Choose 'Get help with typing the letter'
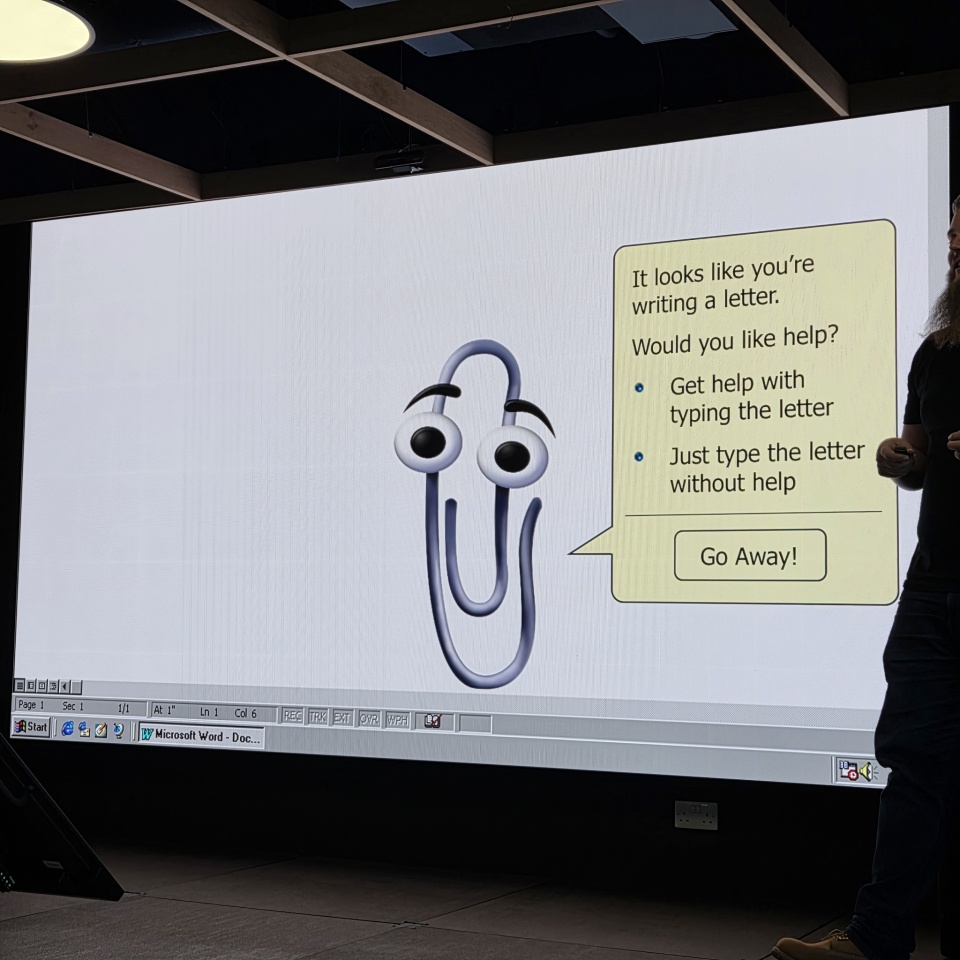 click(751, 397)
